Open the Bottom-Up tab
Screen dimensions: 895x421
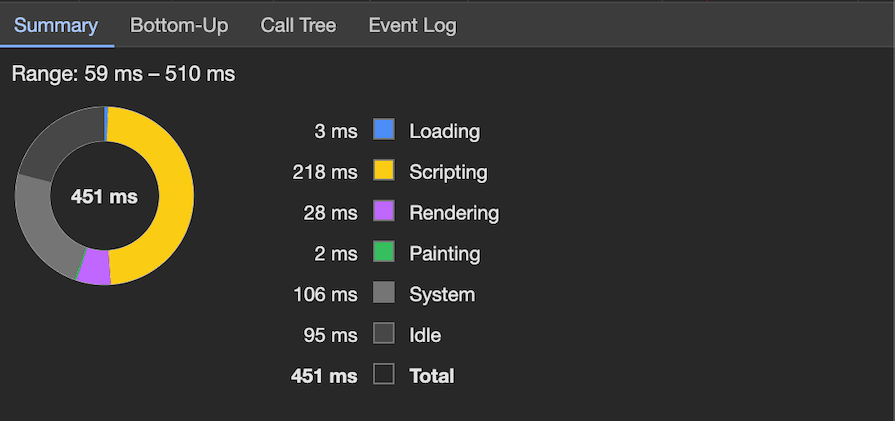[x=179, y=26]
